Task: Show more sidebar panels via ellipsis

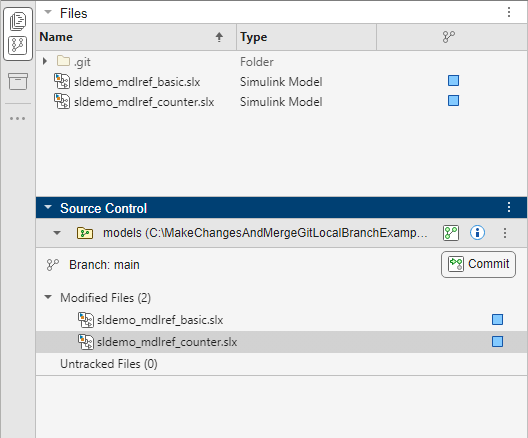Action: 18,119
